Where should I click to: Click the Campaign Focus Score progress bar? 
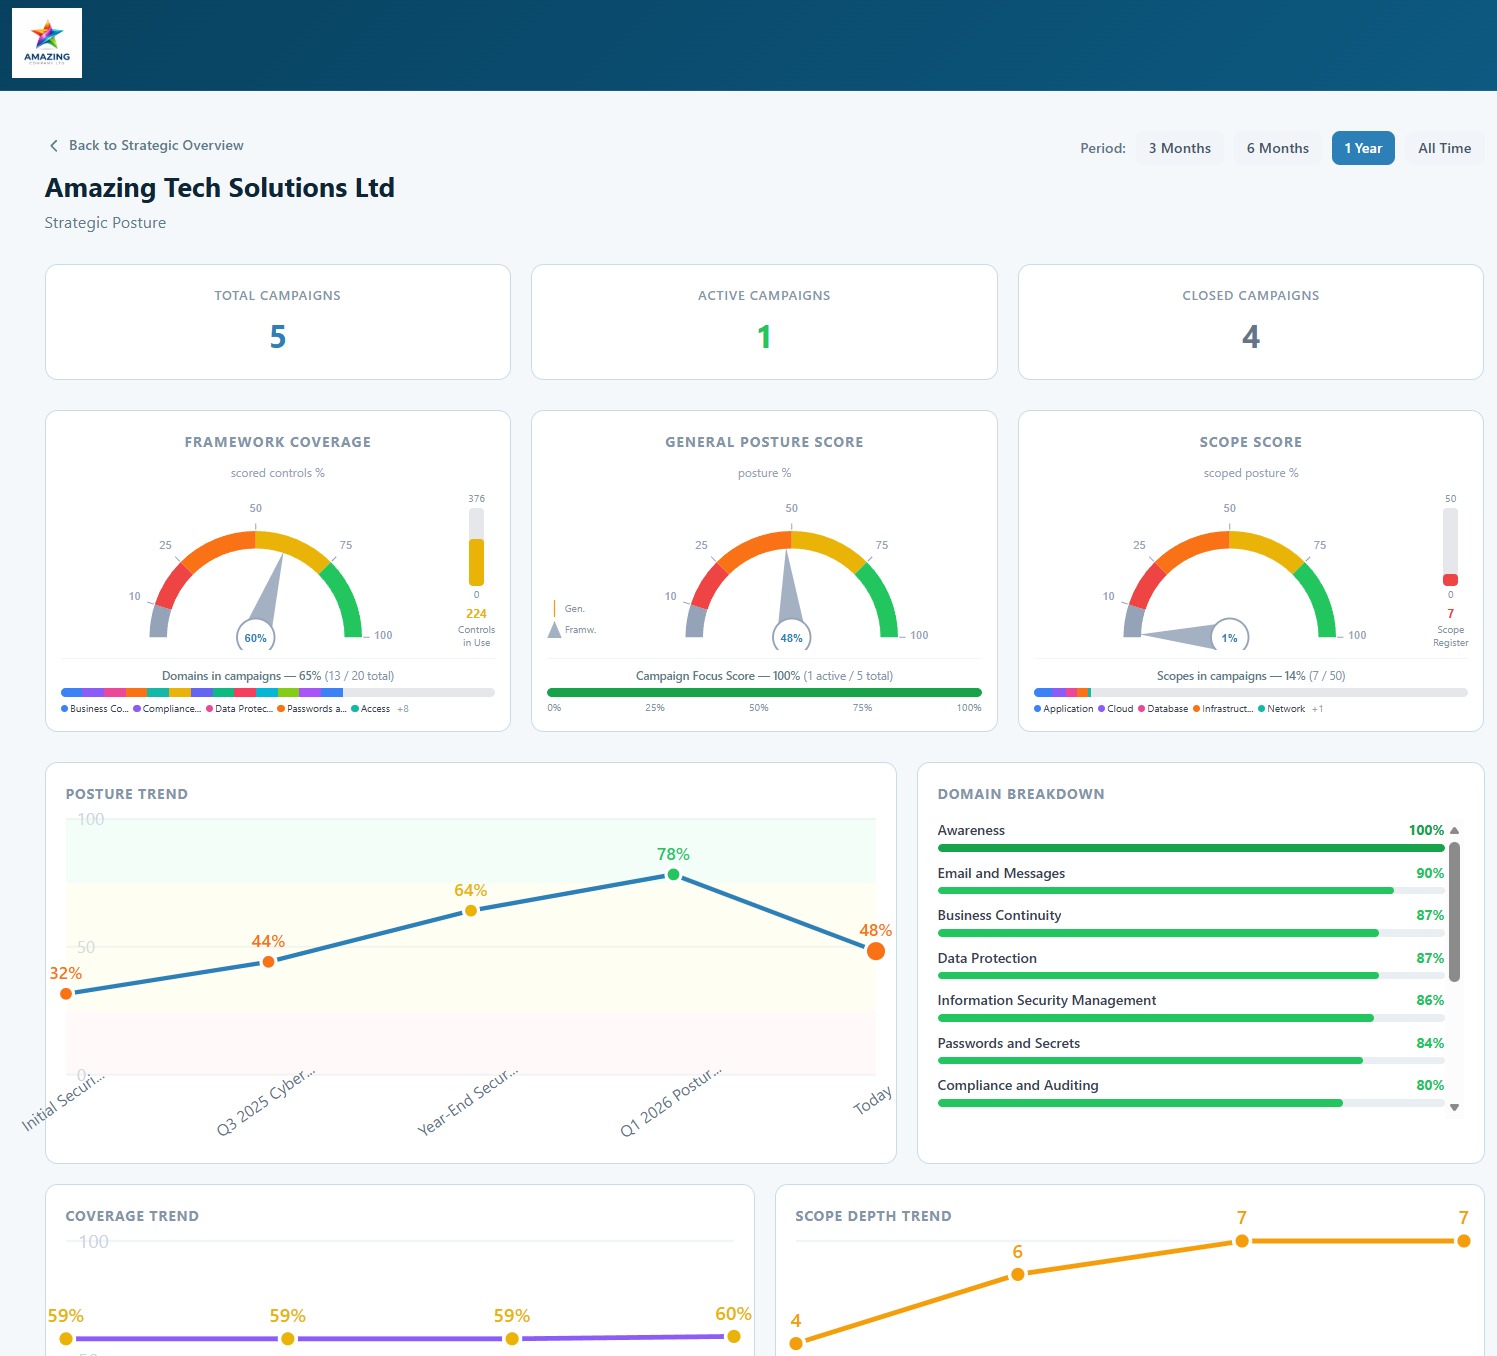click(764, 692)
